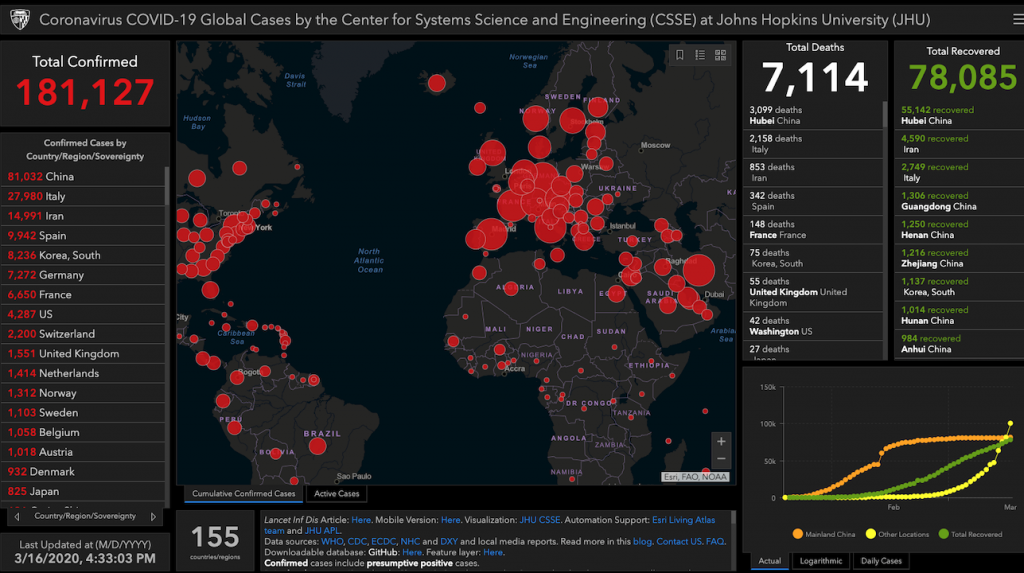Open the Contact US link

tap(679, 542)
